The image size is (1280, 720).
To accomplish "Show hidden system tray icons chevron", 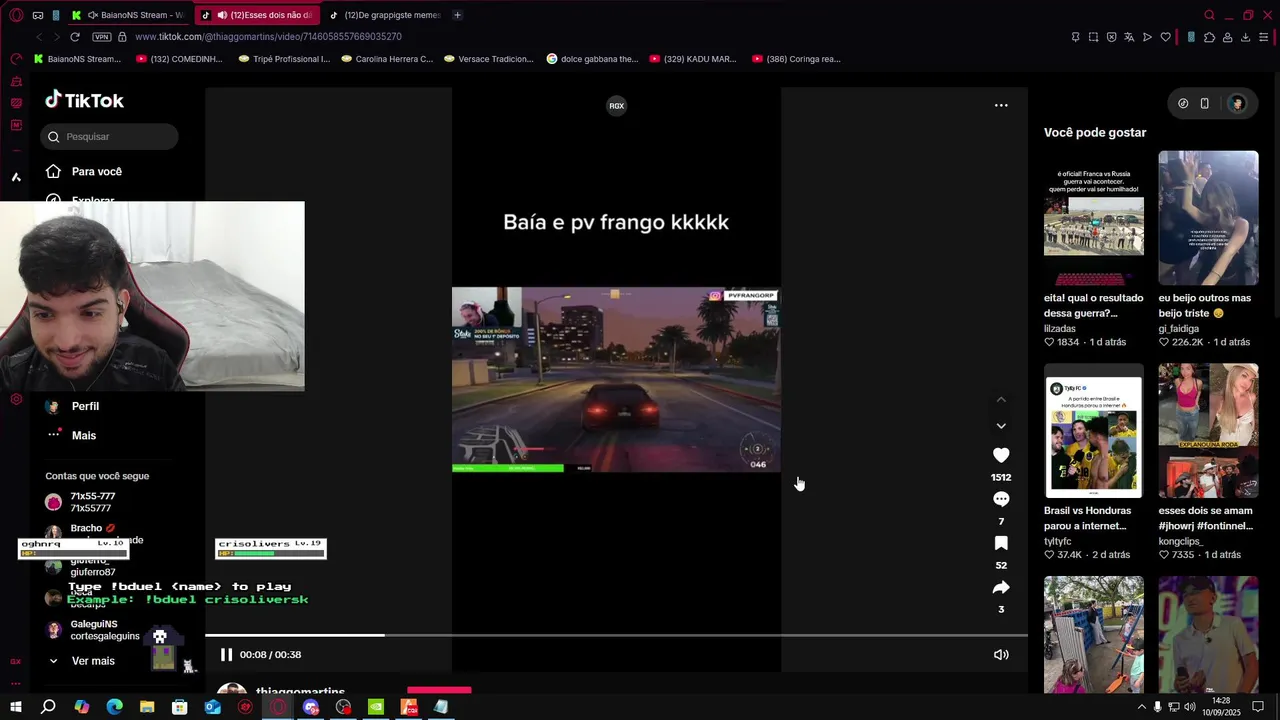I will [1142, 707].
